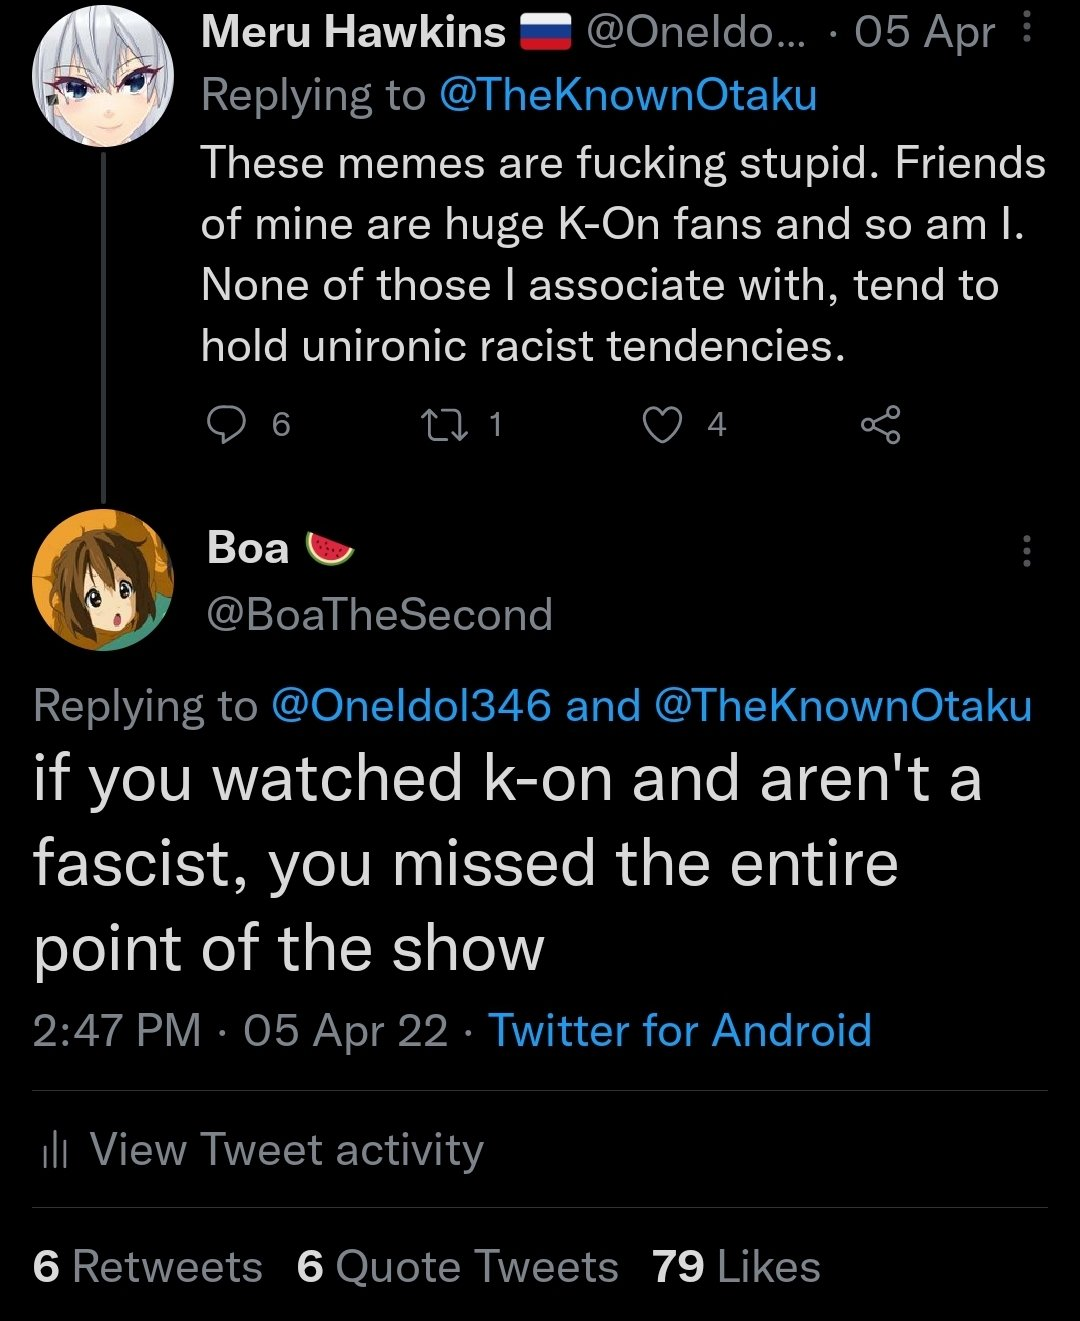Screen dimensions: 1080x1321
Task: View the 79 Likes list
Action: coord(736,1266)
